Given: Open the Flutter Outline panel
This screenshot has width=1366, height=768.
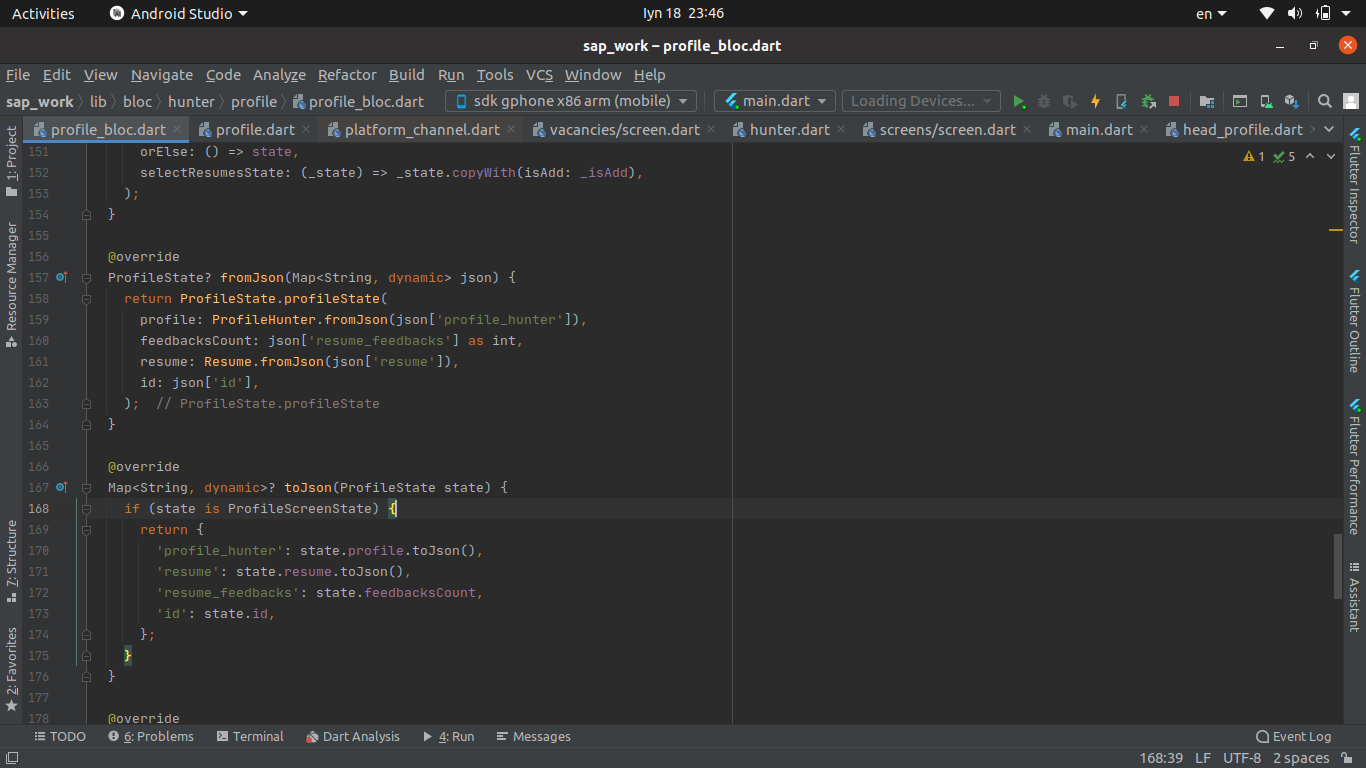Looking at the screenshot, I should click(1357, 333).
